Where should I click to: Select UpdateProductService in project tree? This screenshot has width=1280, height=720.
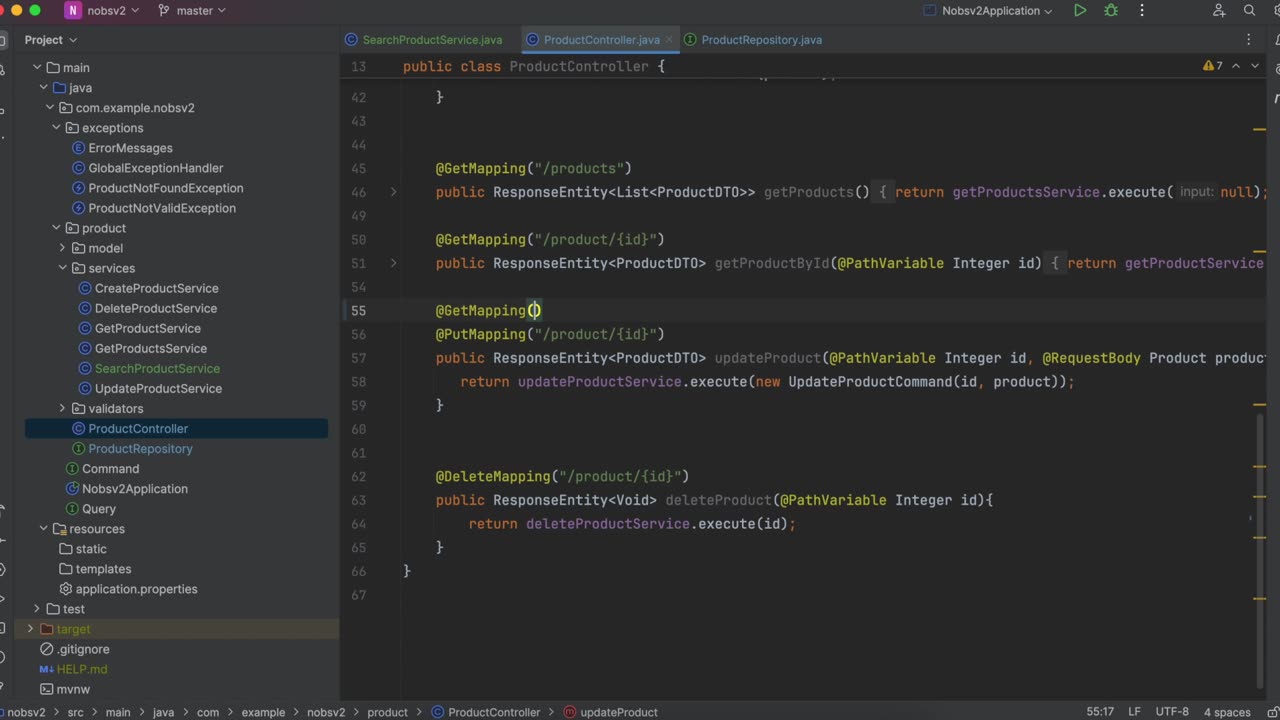pos(158,388)
